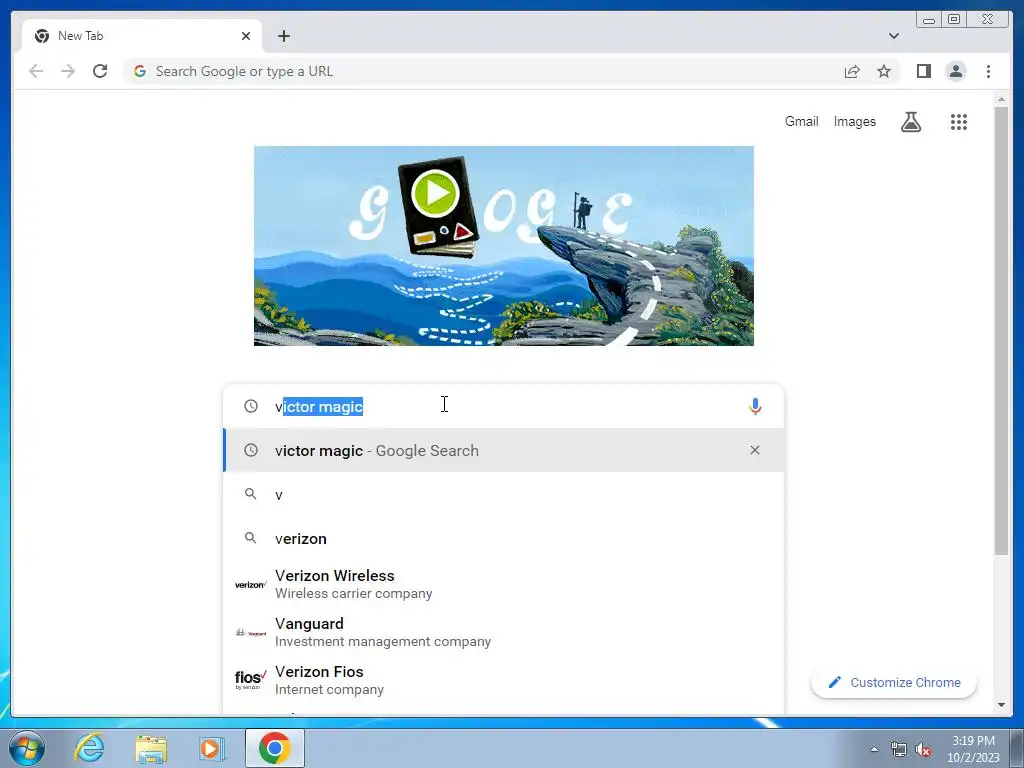The height and width of the screenshot is (768, 1024).
Task: Select the Verizon Wireless suggestion
Action: coord(504,584)
